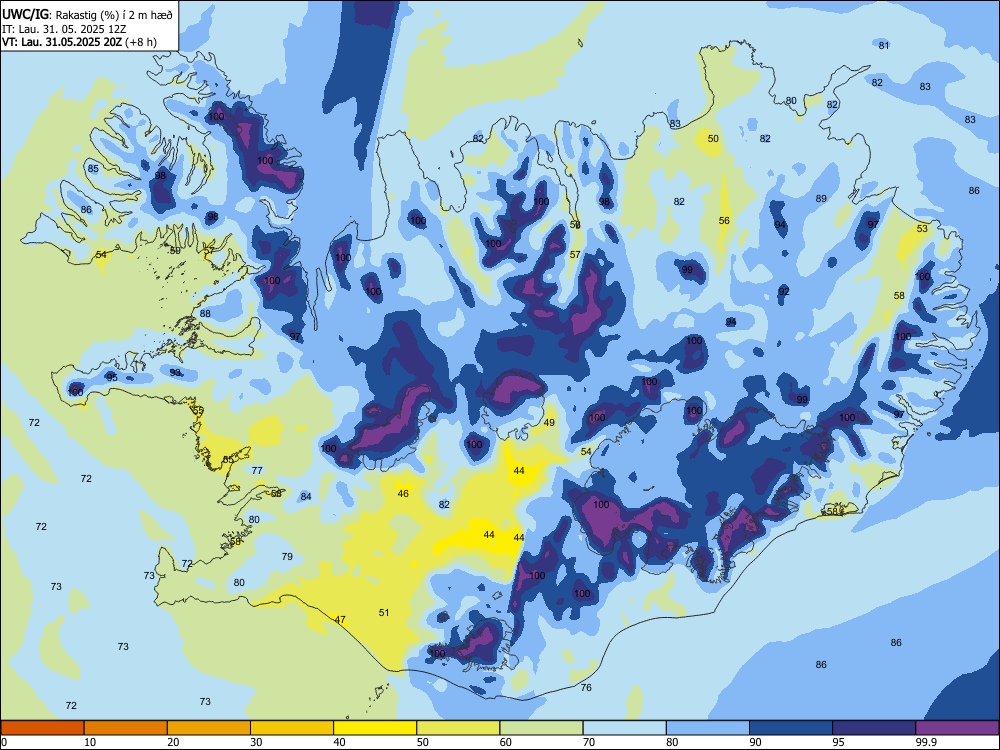
Task: Pick the pale yellow 50–60 legend swatch
Action: coord(458,728)
